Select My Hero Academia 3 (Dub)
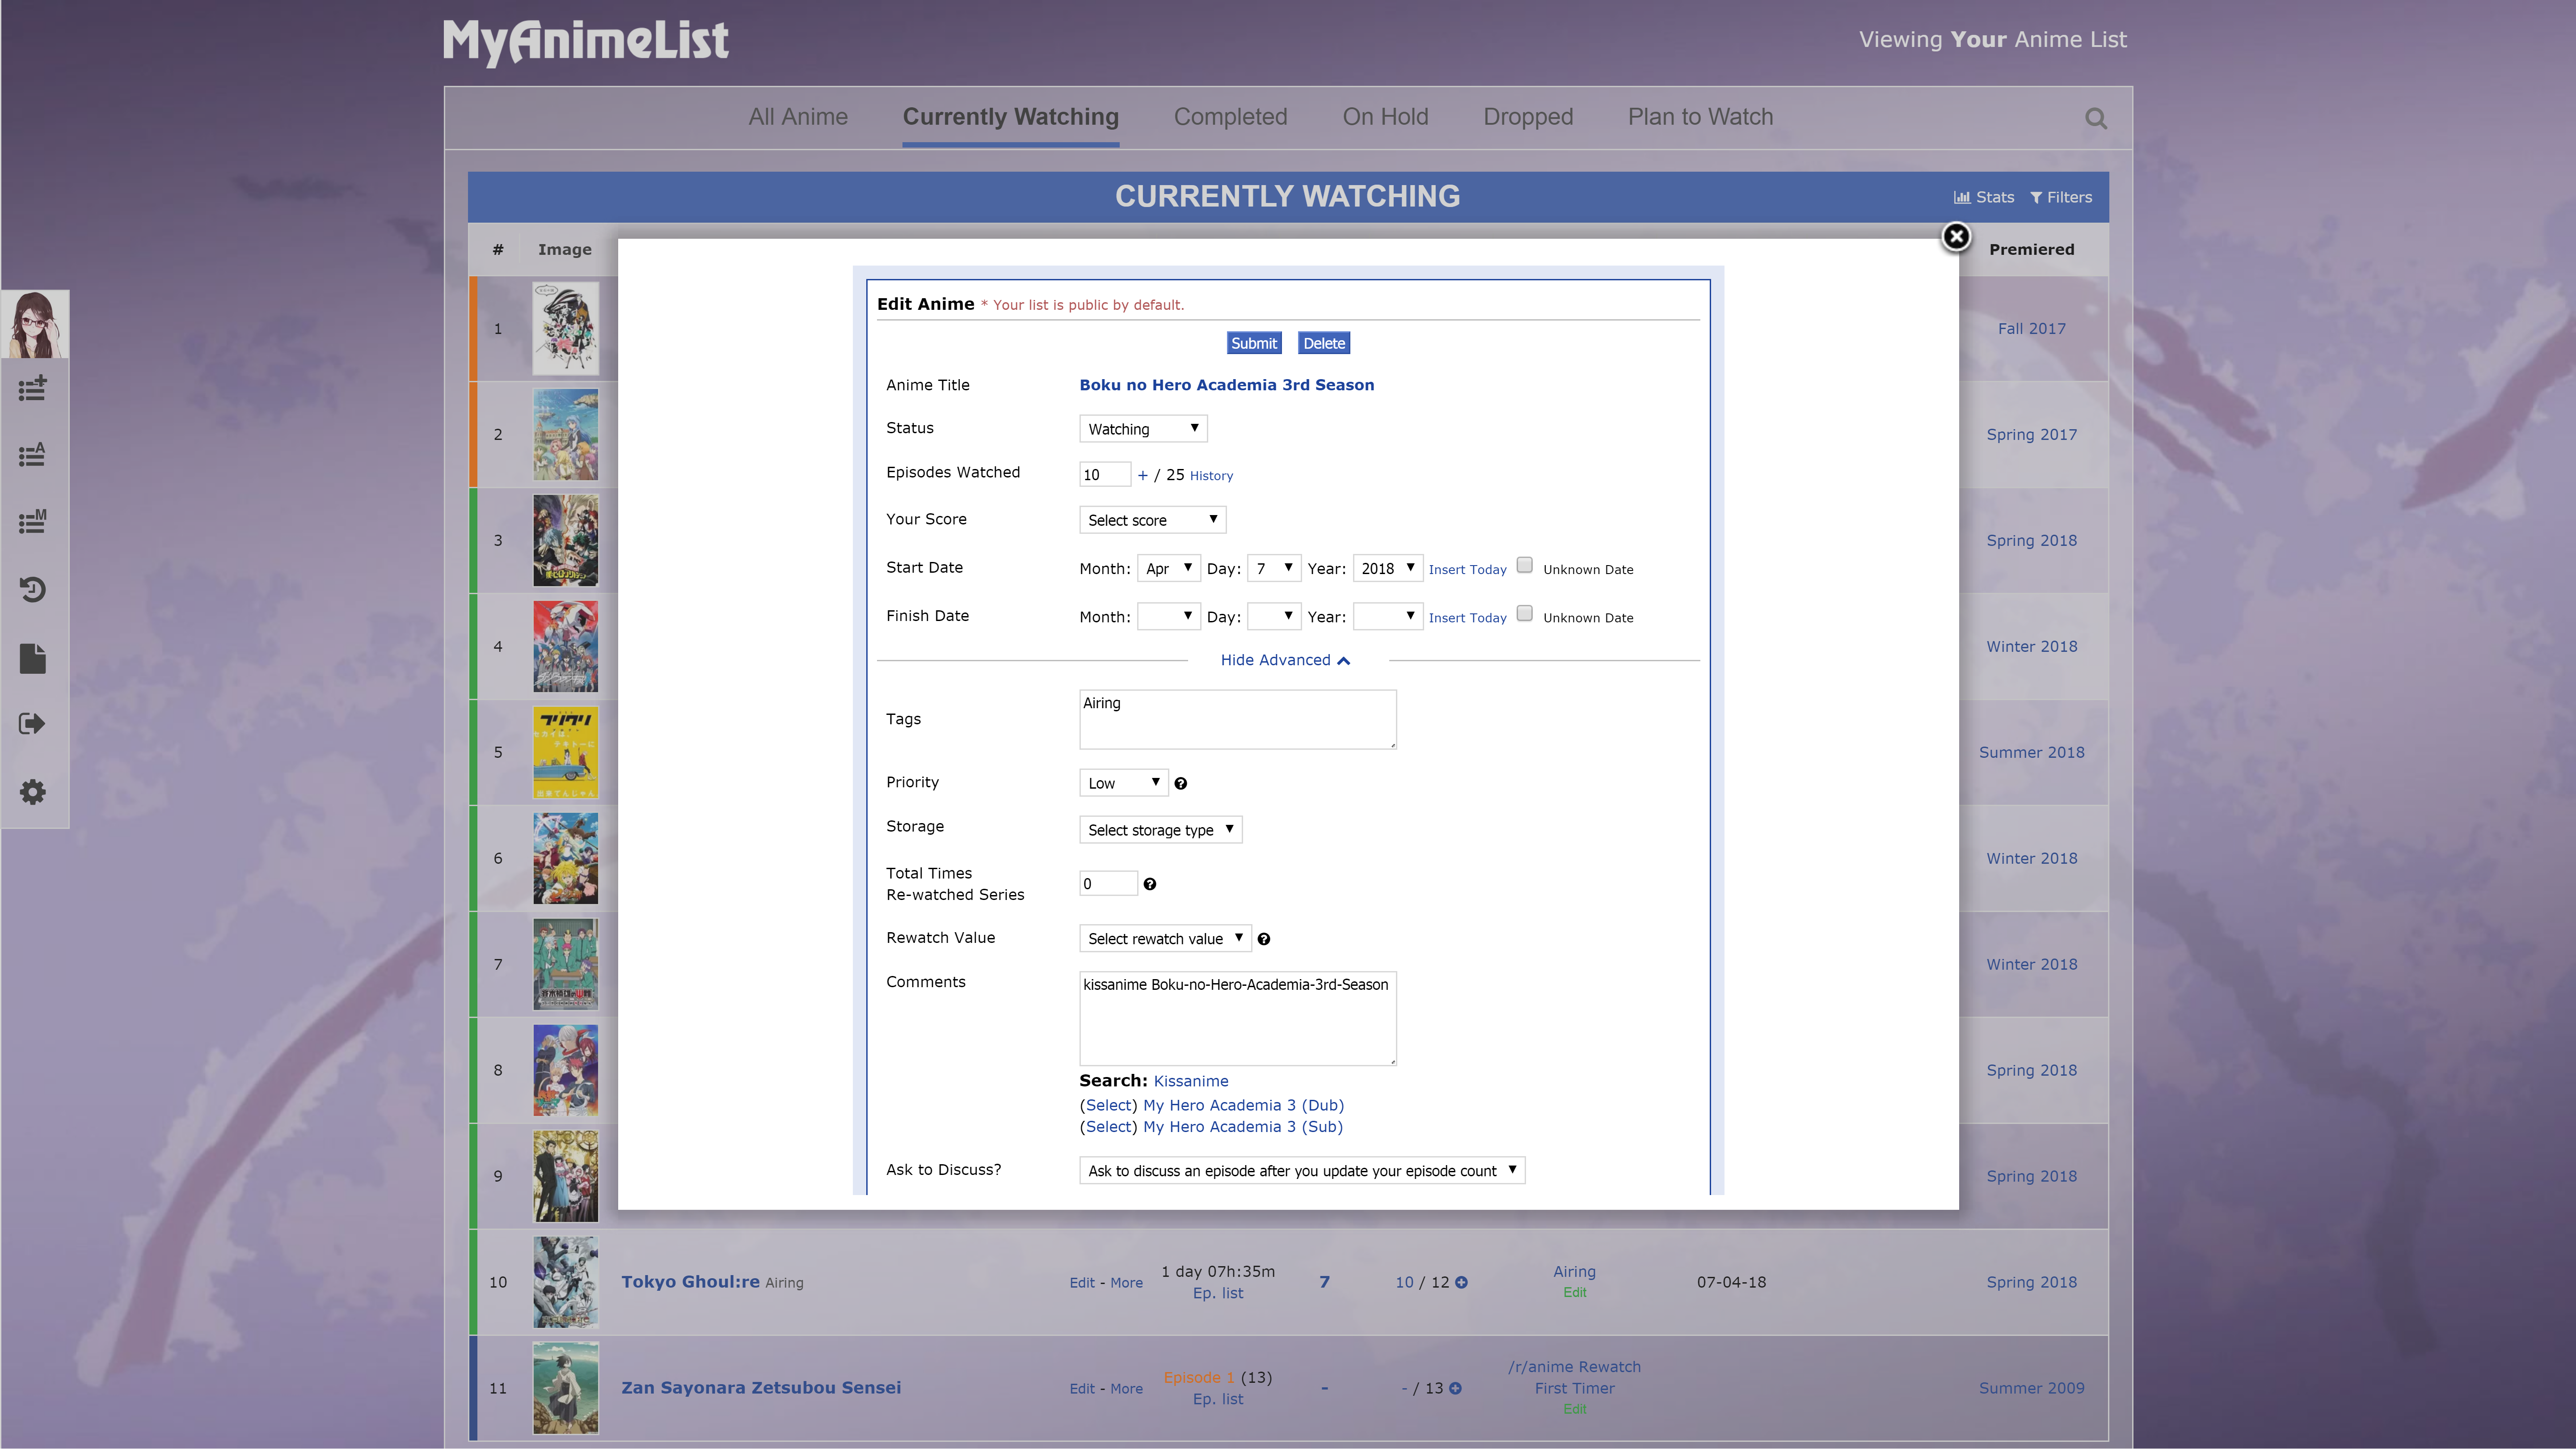 [1110, 1105]
